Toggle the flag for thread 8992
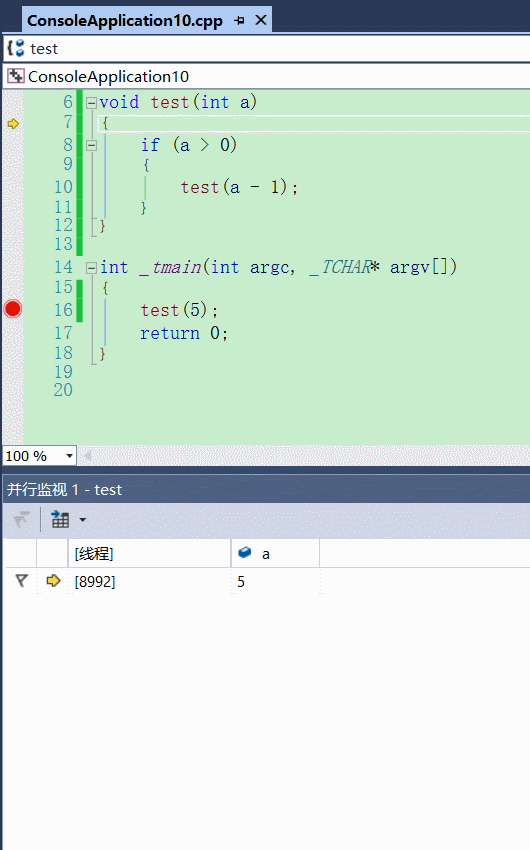This screenshot has height=850, width=530. coord(21,581)
